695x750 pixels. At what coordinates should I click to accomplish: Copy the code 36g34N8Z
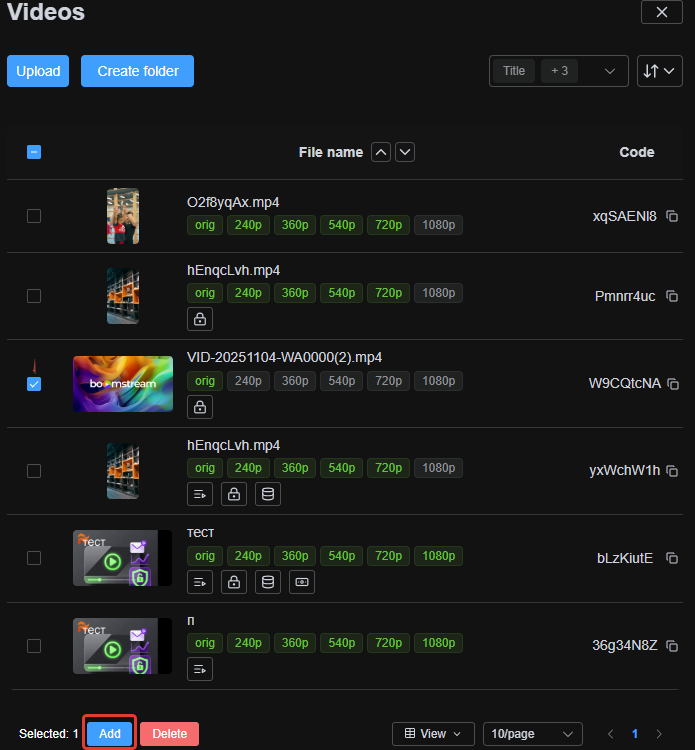(672, 646)
